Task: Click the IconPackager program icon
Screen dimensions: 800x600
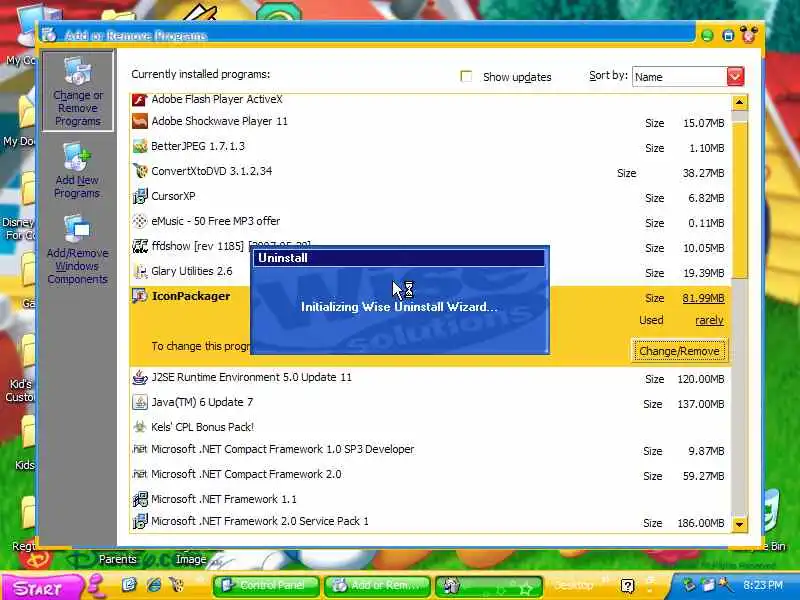Action: tap(140, 296)
